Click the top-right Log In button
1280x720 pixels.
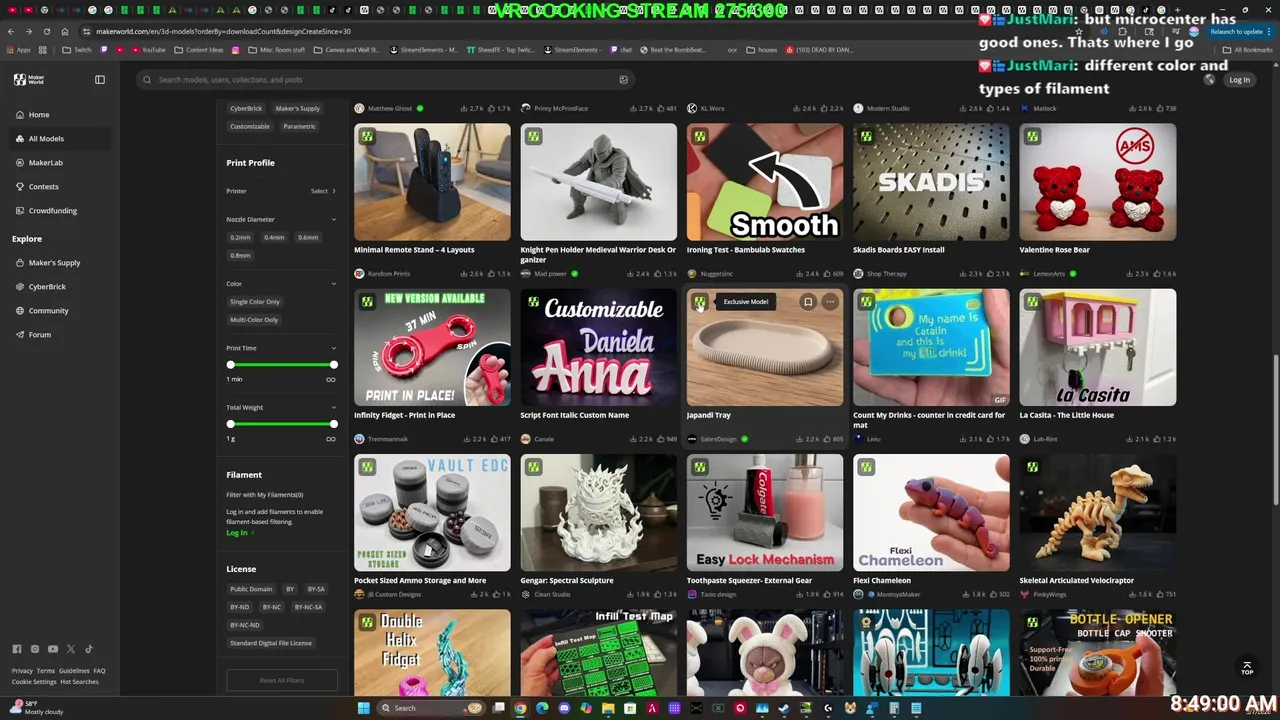[1239, 80]
